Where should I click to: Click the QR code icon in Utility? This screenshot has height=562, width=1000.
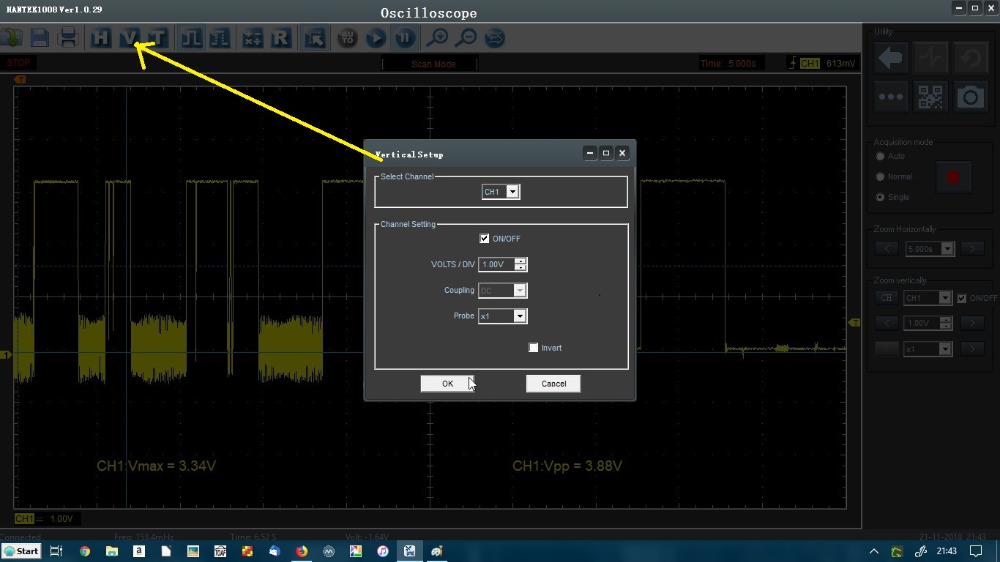coord(930,97)
